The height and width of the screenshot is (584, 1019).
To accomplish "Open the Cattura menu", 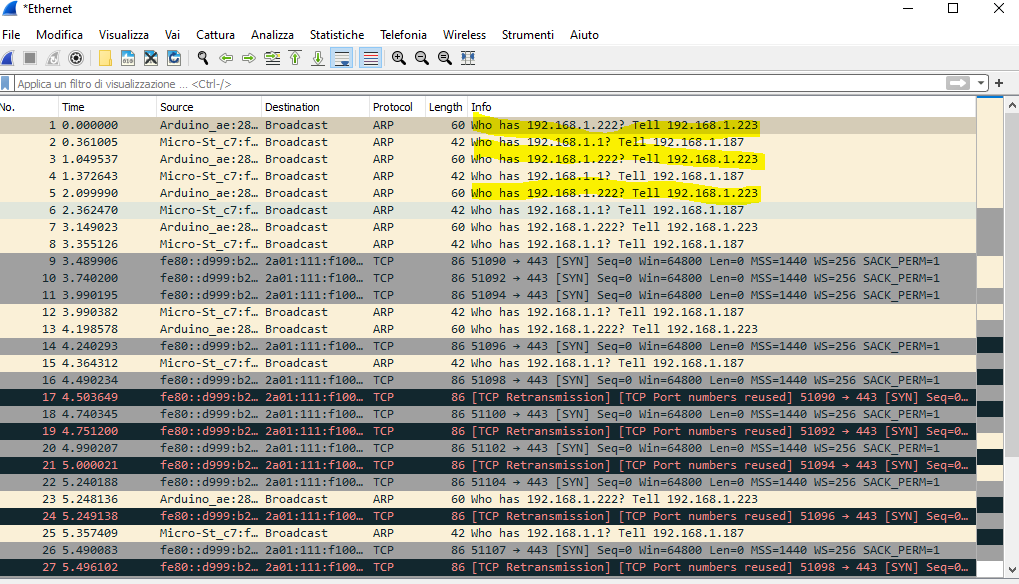I will [x=216, y=35].
